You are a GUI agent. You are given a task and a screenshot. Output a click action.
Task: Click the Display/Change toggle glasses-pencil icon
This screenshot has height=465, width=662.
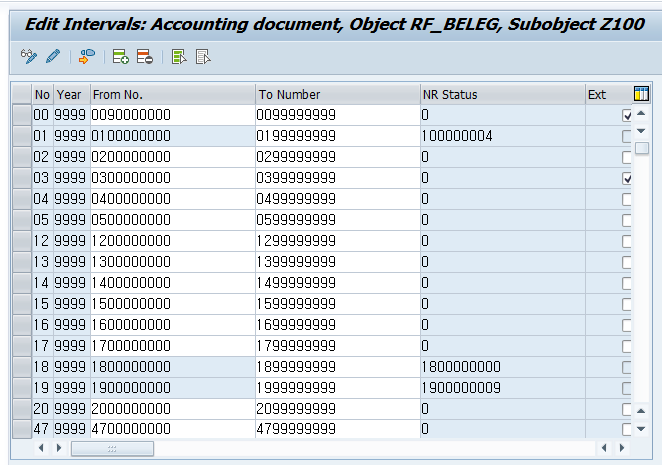pos(29,56)
